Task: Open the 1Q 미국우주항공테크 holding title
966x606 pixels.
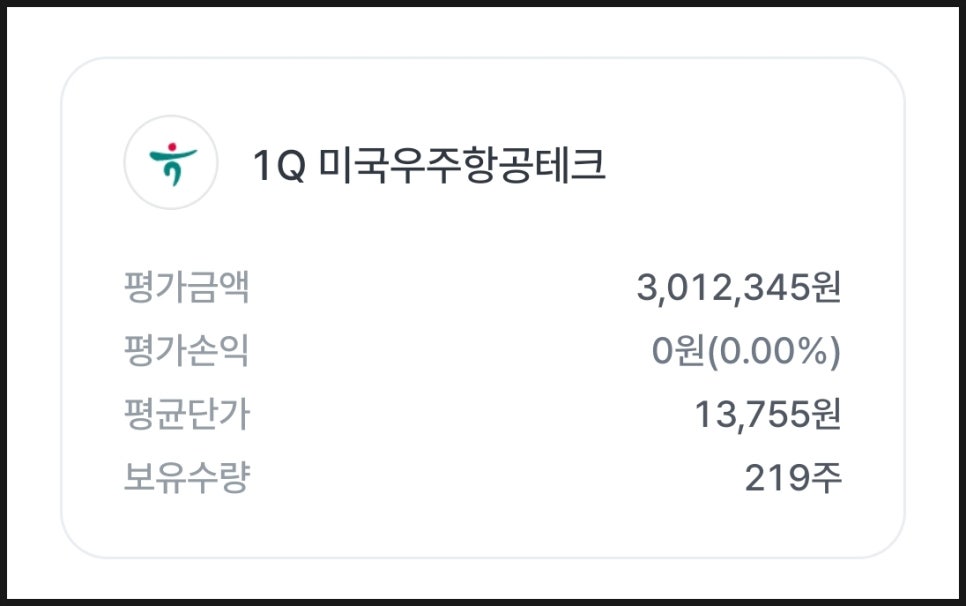Action: pyautogui.click(x=429, y=165)
